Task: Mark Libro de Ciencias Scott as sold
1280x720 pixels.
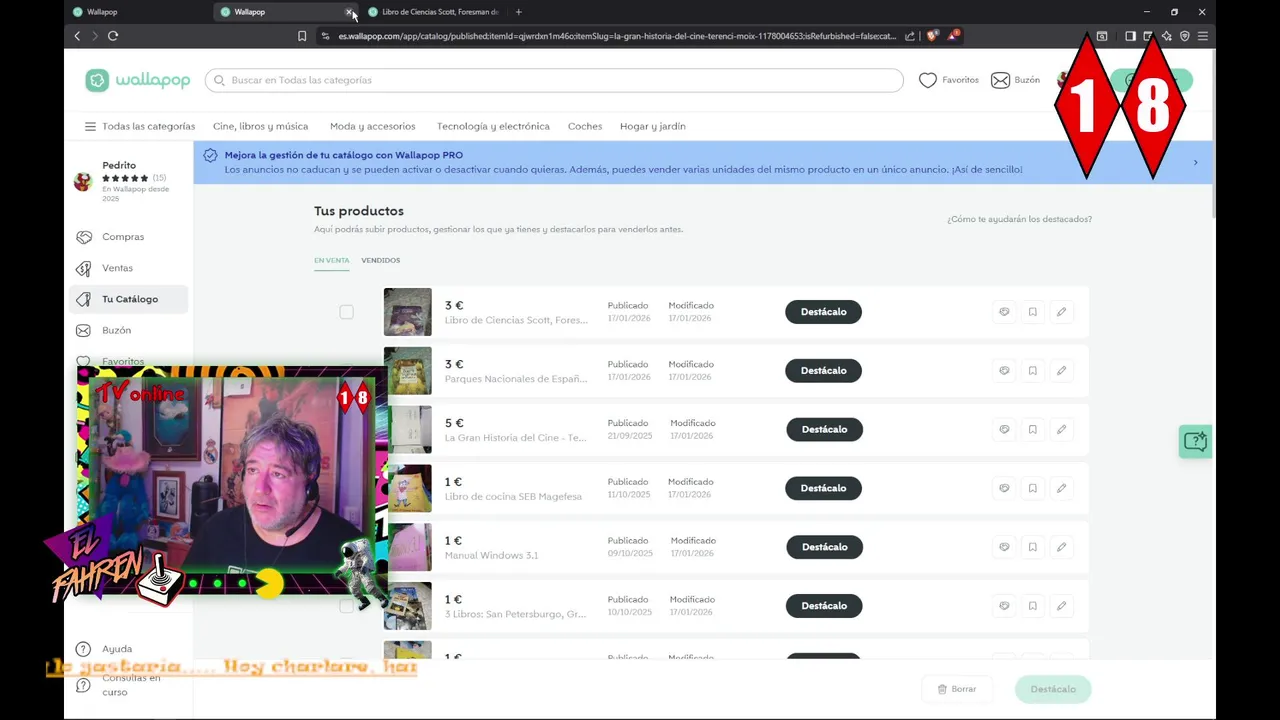Action: coord(1004,312)
